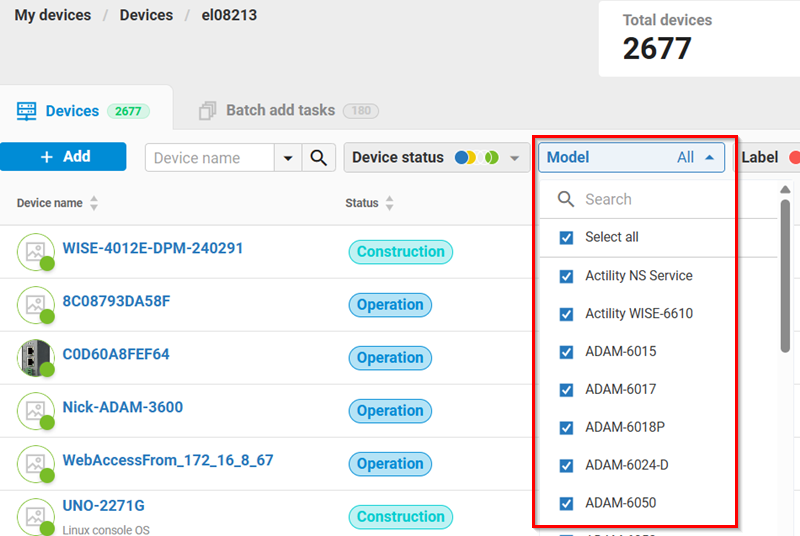This screenshot has width=800, height=536.
Task: Switch to the Batch add tasks tab
Action: [x=280, y=111]
